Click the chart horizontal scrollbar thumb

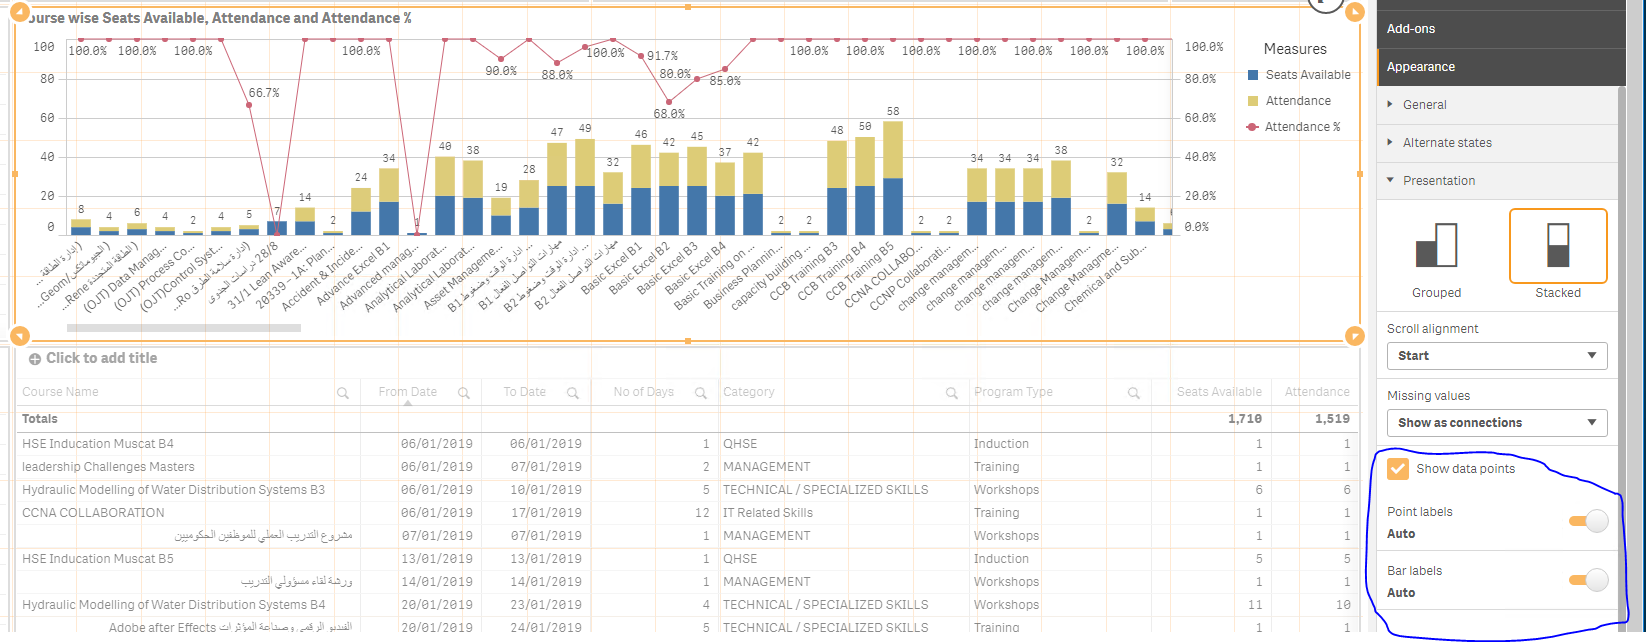[x=184, y=328]
